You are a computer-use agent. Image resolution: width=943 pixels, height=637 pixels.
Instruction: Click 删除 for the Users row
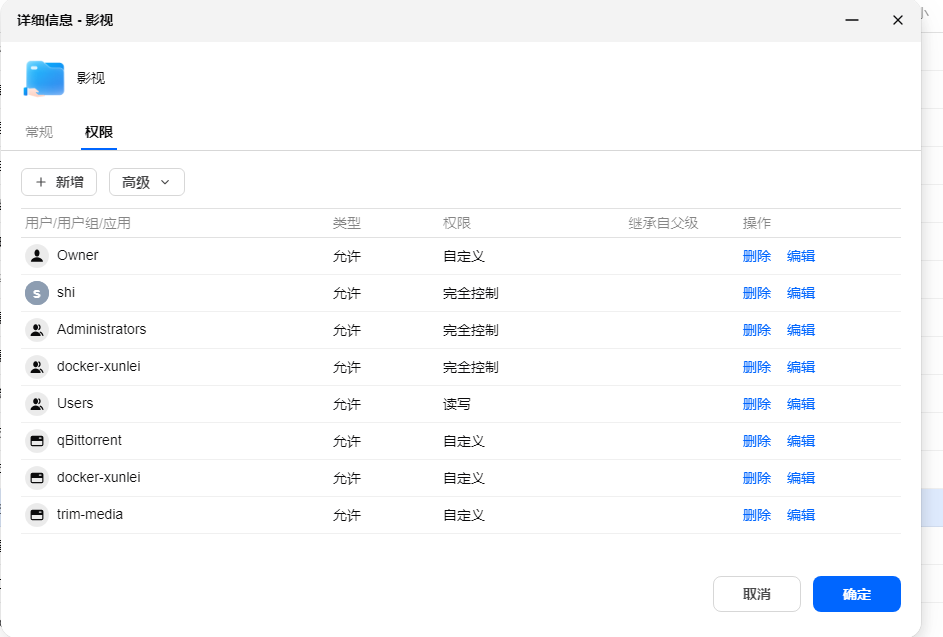click(x=757, y=404)
